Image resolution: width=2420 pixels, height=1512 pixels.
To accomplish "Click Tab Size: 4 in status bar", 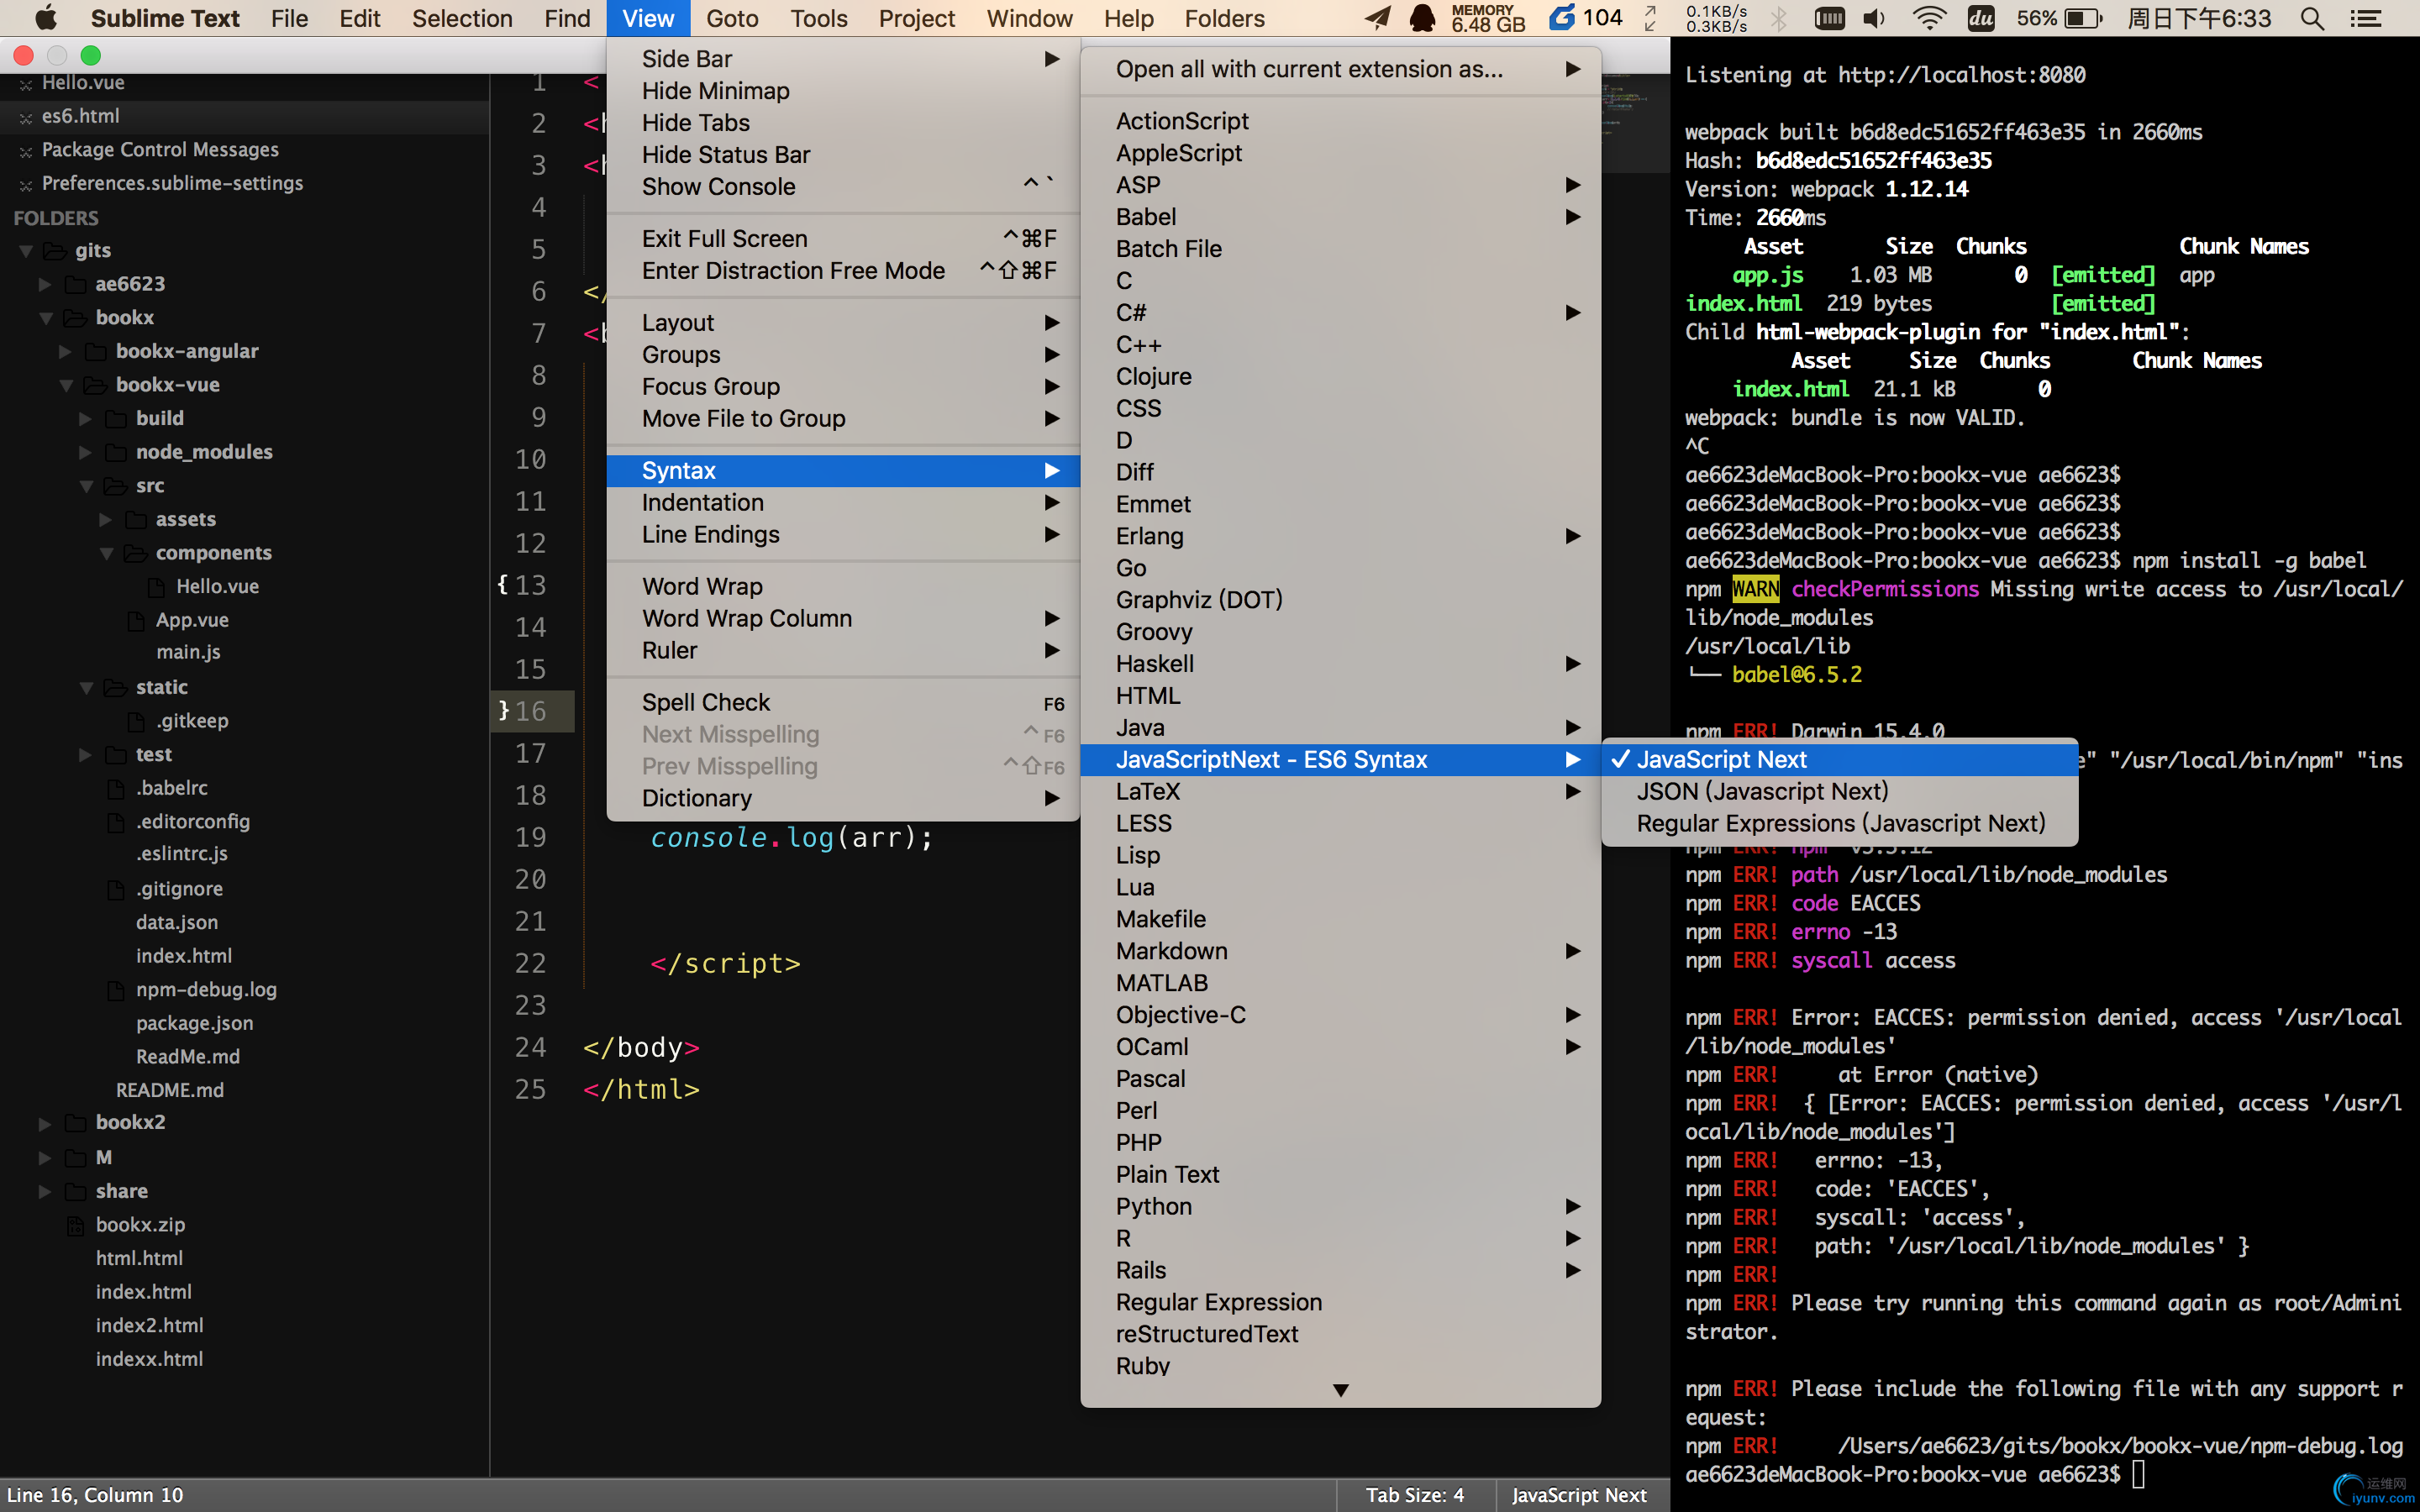I will coord(1414,1495).
